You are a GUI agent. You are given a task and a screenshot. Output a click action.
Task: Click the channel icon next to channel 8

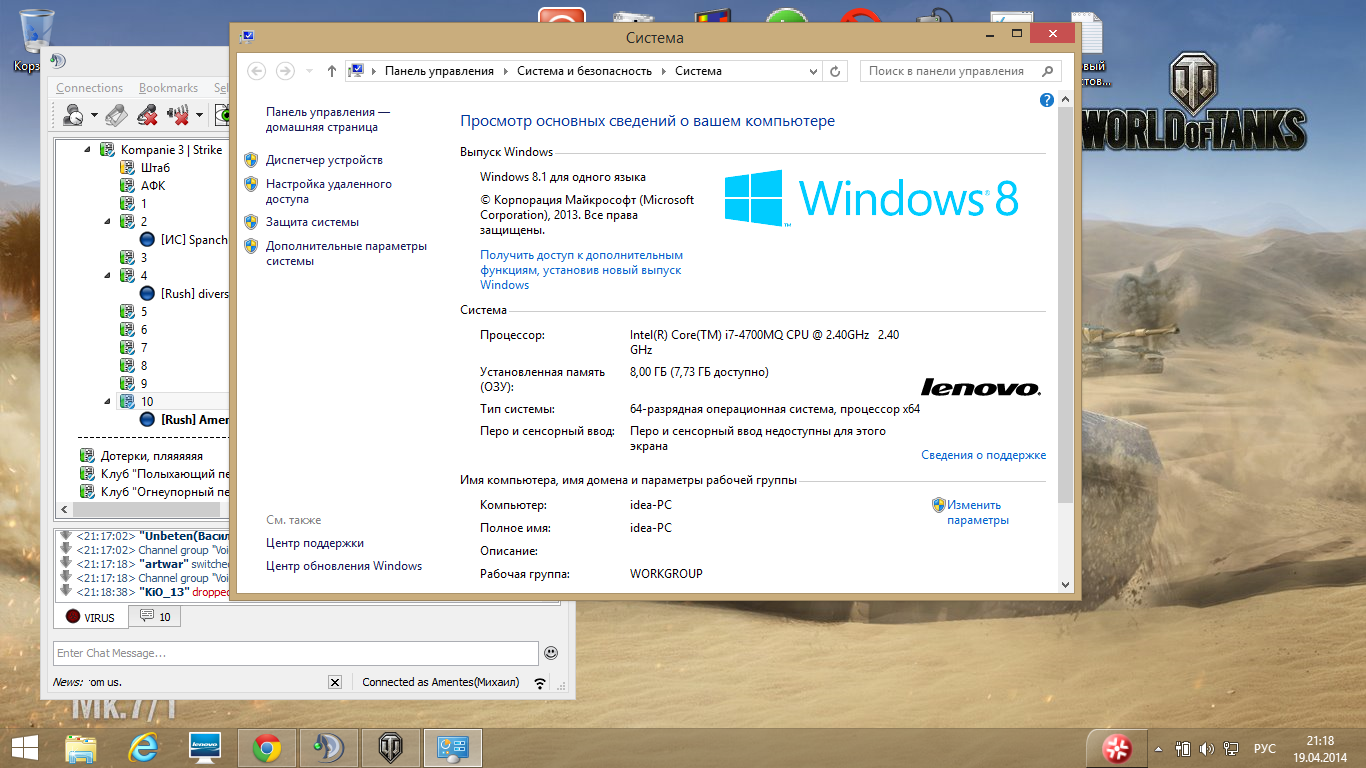coord(127,365)
